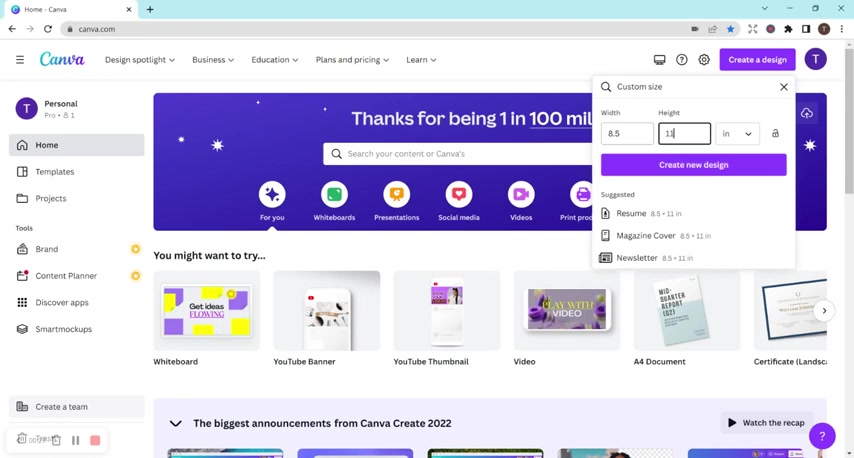Click the Height input field
Image resolution: width=854 pixels, height=458 pixels.
684,133
